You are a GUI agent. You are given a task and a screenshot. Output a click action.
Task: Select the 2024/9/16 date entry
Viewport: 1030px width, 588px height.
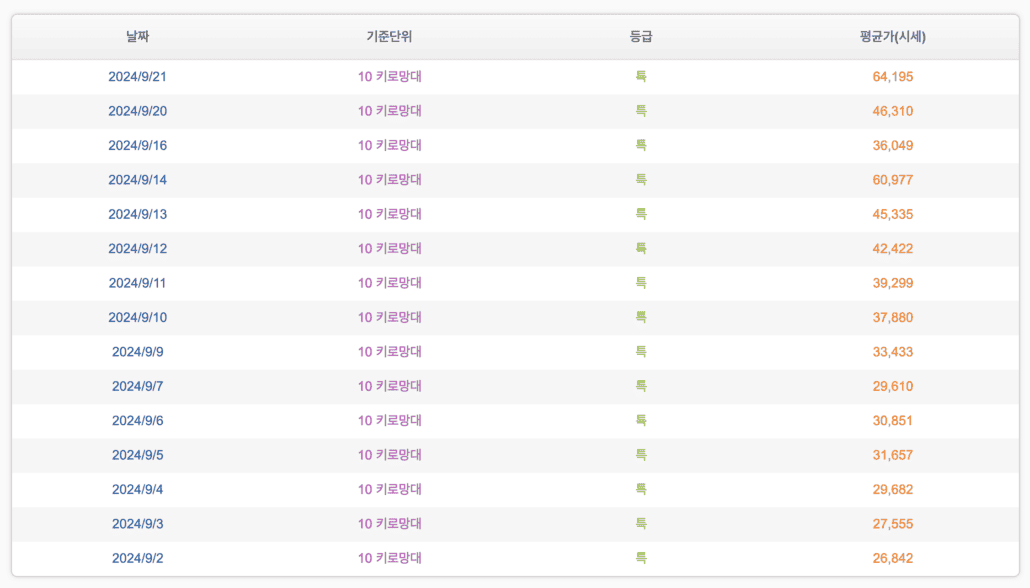(x=137, y=145)
